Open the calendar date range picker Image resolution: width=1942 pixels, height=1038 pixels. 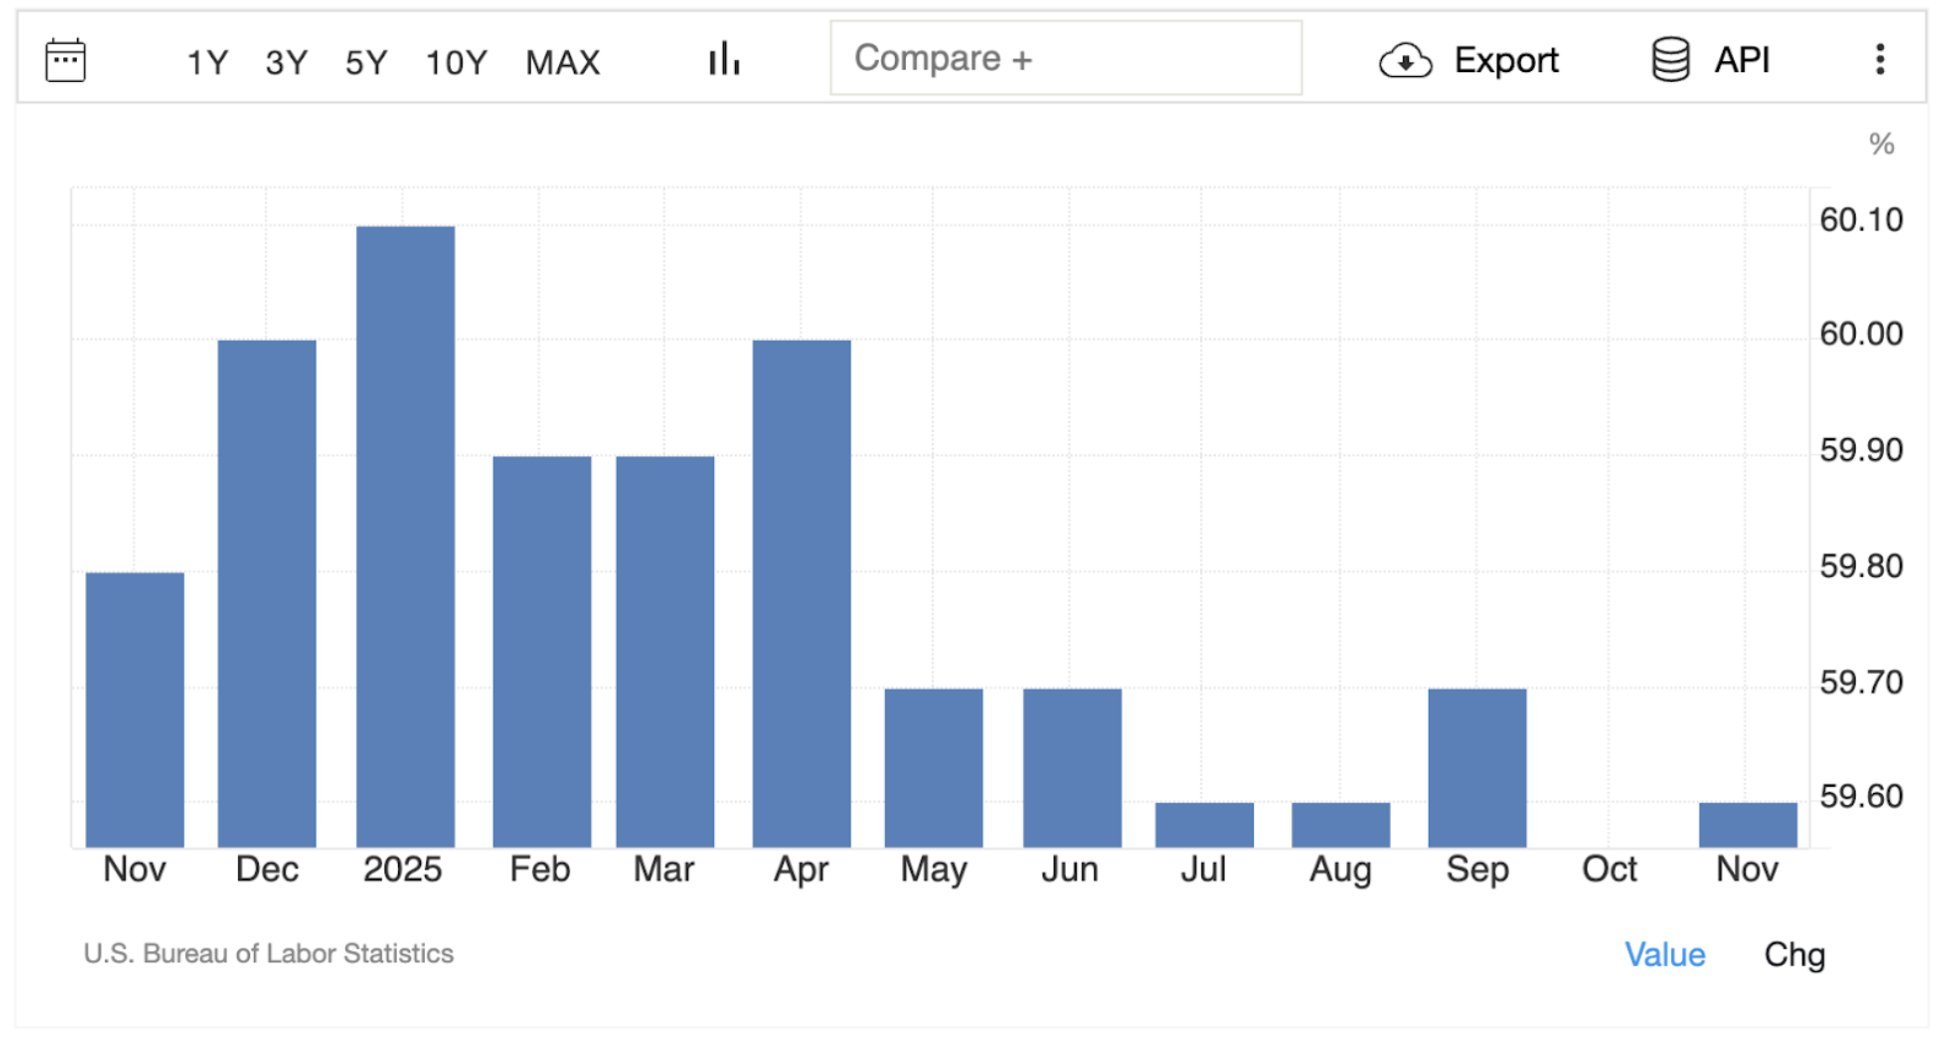[x=66, y=61]
